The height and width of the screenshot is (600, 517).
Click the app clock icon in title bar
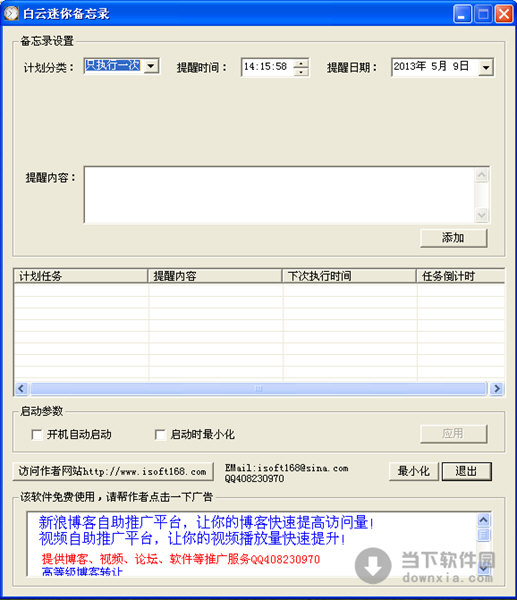point(11,13)
